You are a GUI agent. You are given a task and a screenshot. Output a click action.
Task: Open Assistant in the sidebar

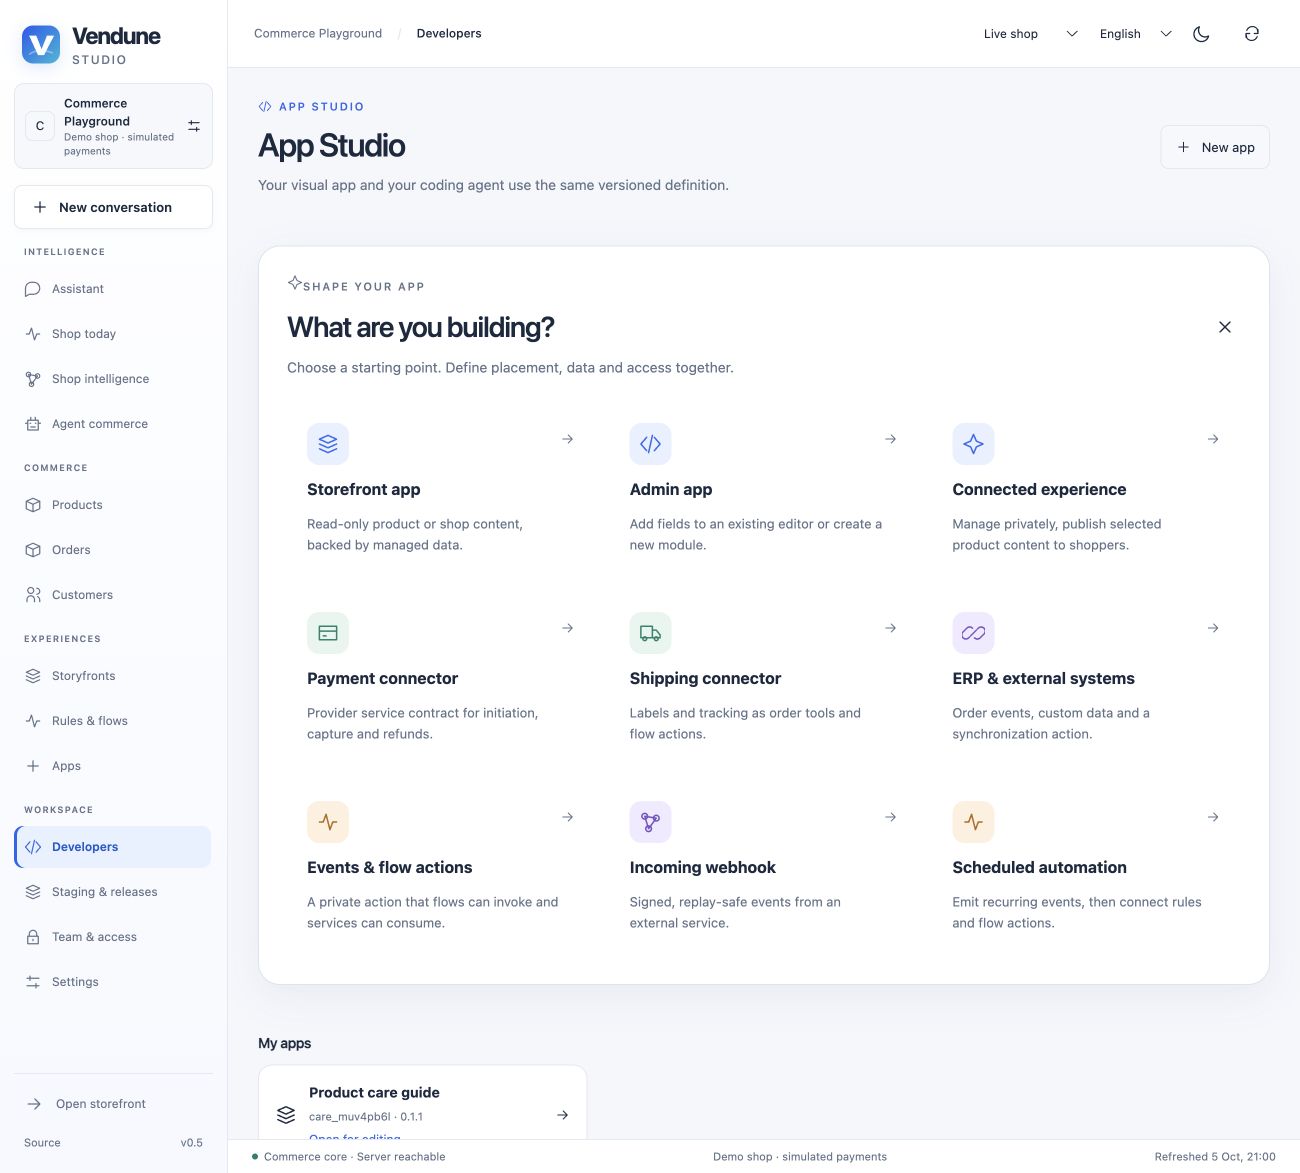click(113, 289)
